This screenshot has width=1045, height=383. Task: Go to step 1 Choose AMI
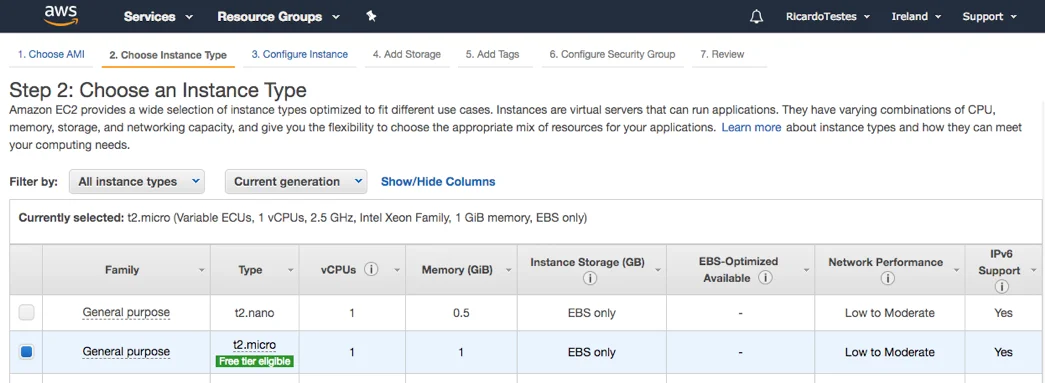(x=51, y=55)
